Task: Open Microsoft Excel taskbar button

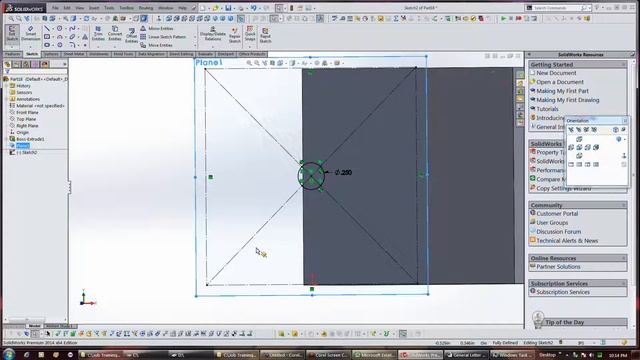Action: pyautogui.click(x=374, y=355)
